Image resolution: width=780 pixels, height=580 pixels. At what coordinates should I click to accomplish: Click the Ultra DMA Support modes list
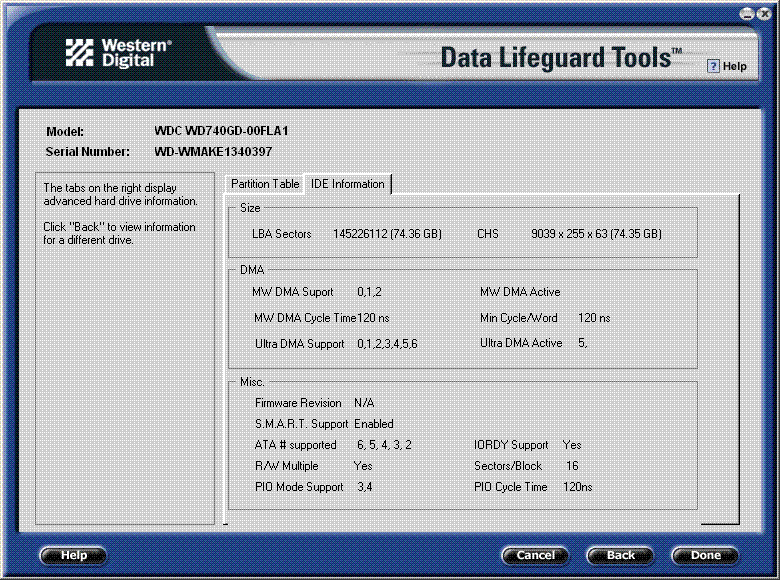[x=388, y=344]
